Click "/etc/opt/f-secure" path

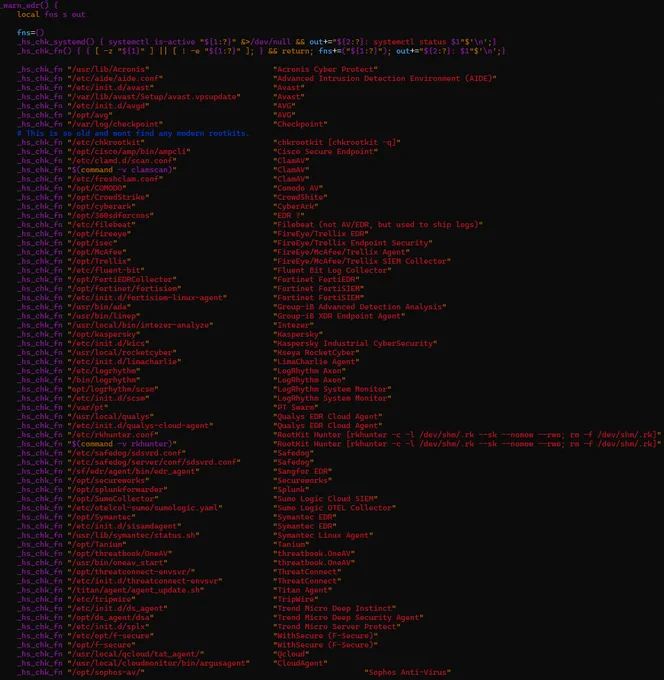coord(110,635)
